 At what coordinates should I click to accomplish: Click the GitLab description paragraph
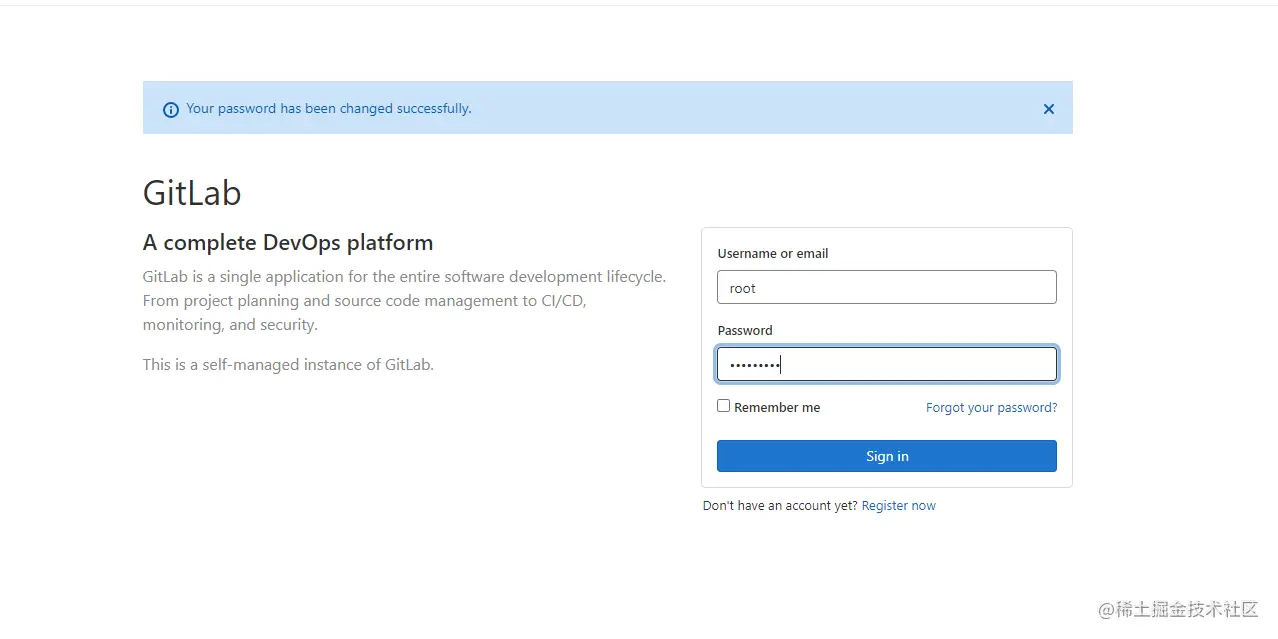[x=404, y=300]
